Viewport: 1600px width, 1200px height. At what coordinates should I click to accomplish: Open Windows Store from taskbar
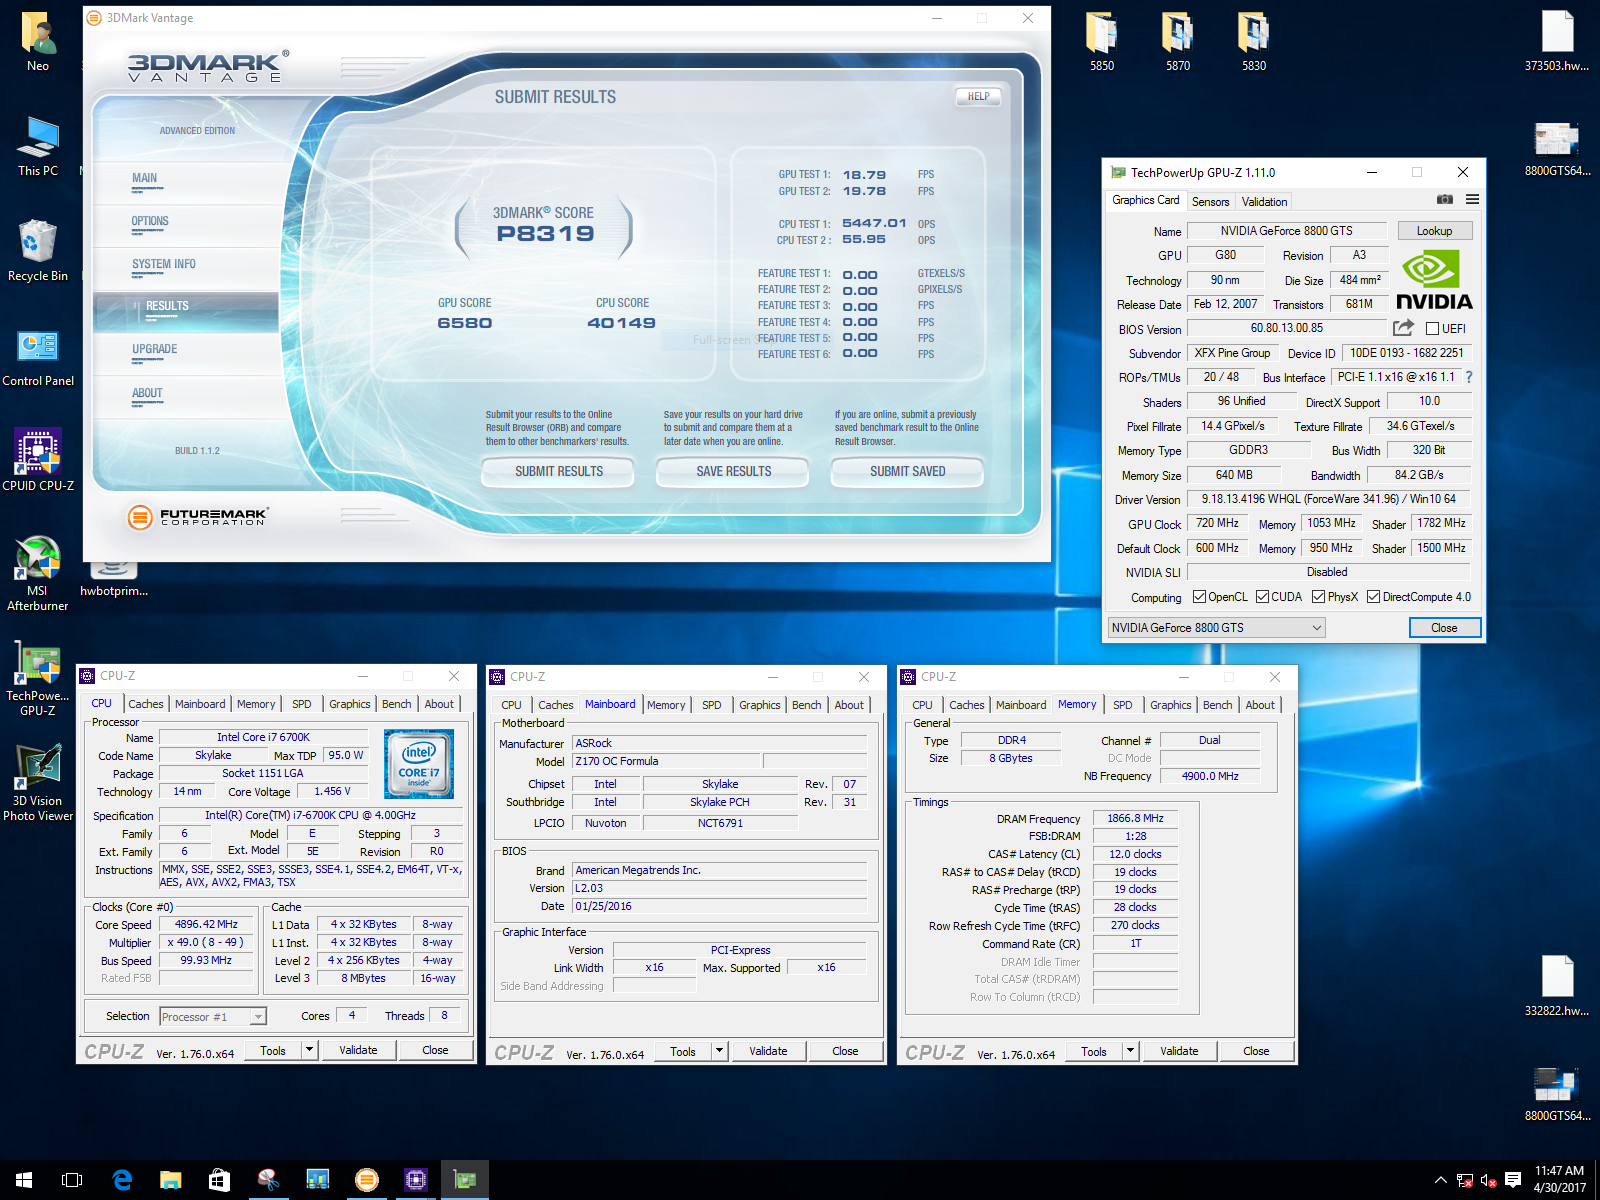pyautogui.click(x=220, y=1180)
